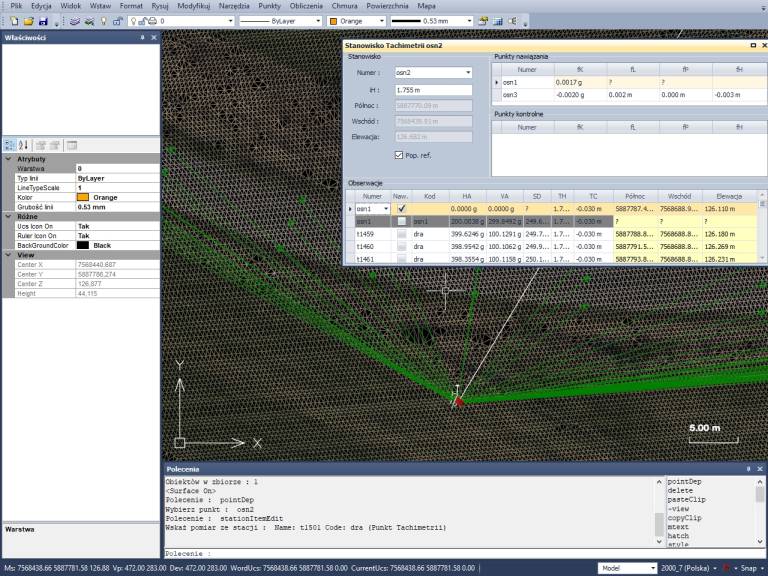The height and width of the screenshot is (576, 768).
Task: Click the Elewacja column header in Obserwacje
Action: pyautogui.click(x=727, y=196)
